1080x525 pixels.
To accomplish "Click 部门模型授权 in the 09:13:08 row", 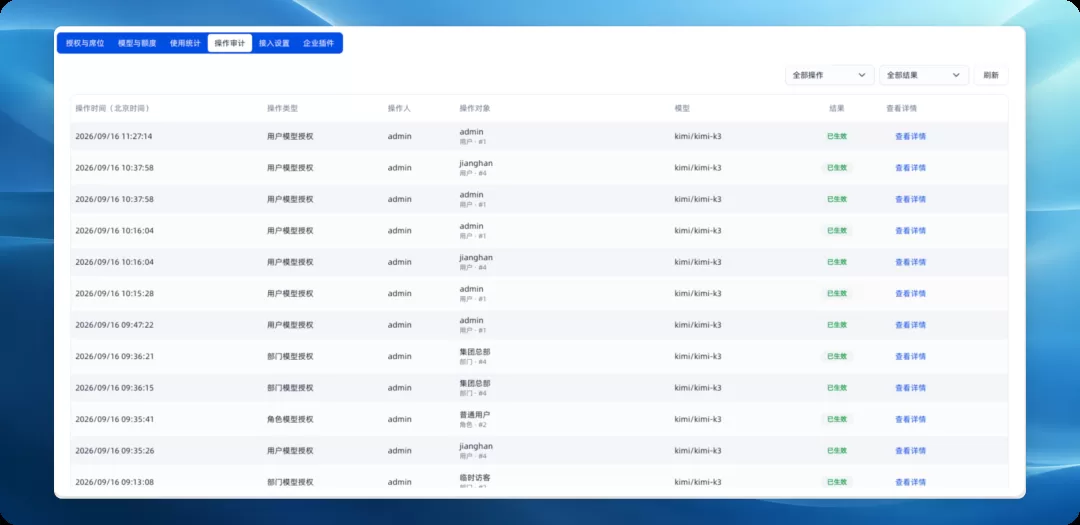I will pos(290,482).
